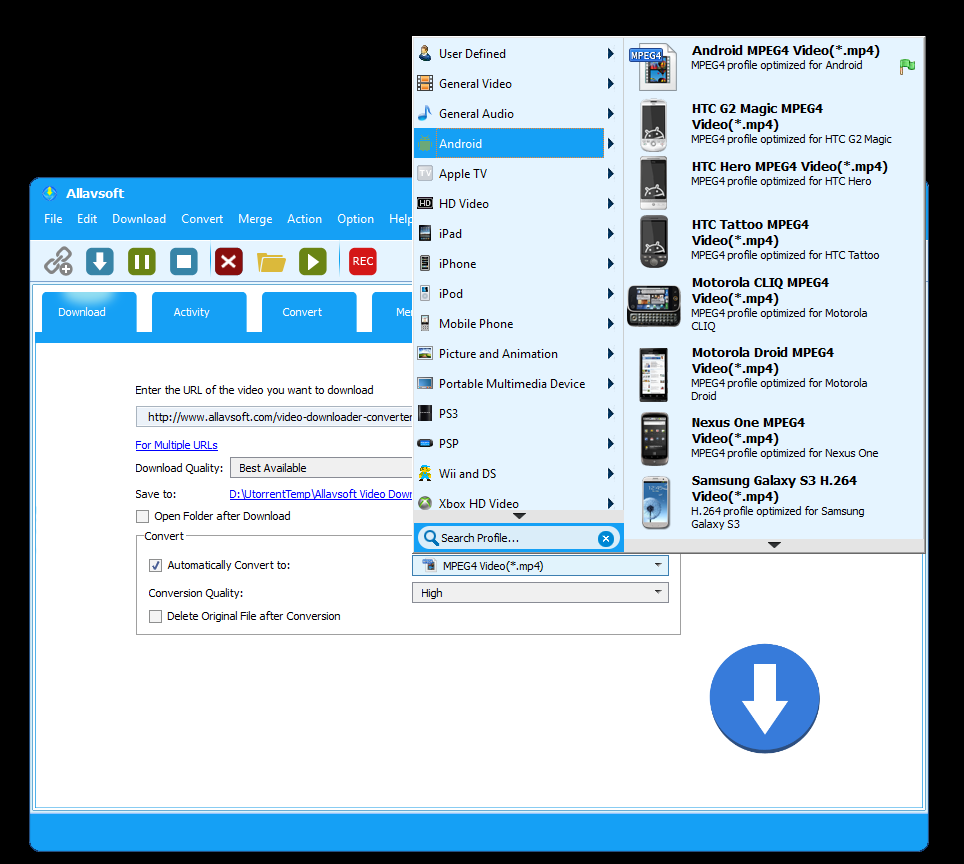Image resolution: width=964 pixels, height=864 pixels.
Task: Open the Edit menu
Action: coord(87,219)
